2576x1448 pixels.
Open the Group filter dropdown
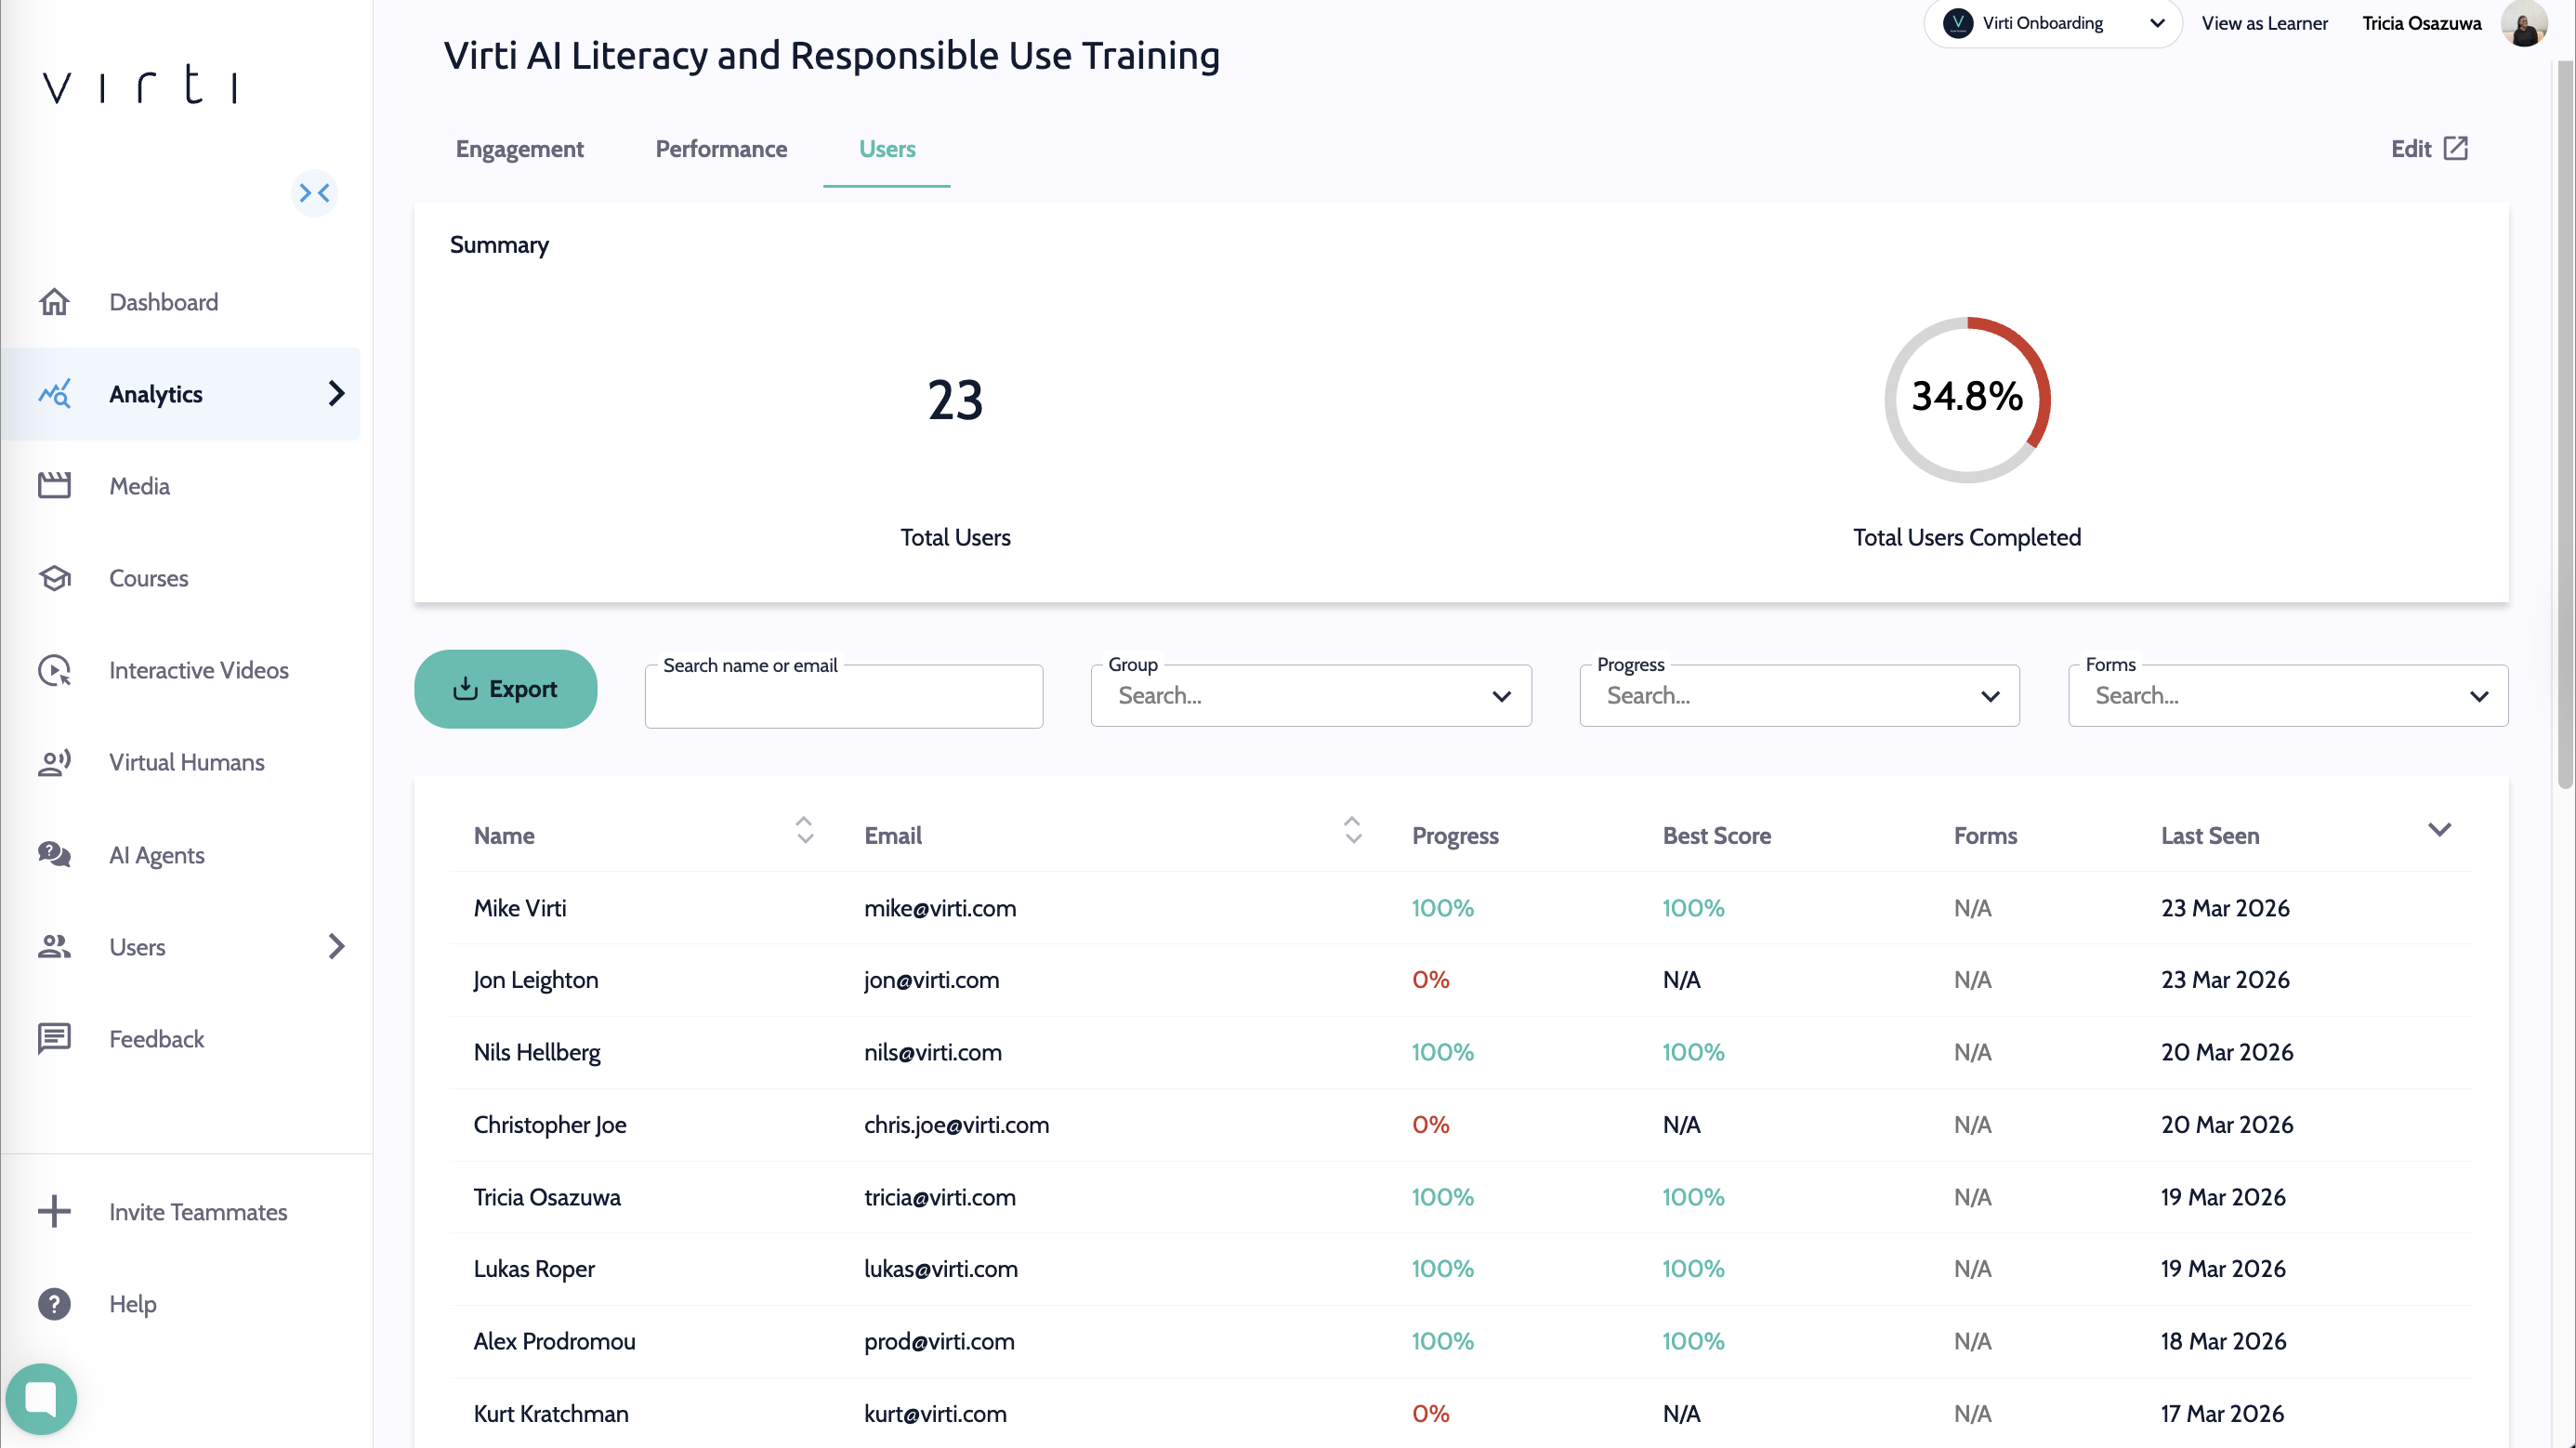point(1310,696)
